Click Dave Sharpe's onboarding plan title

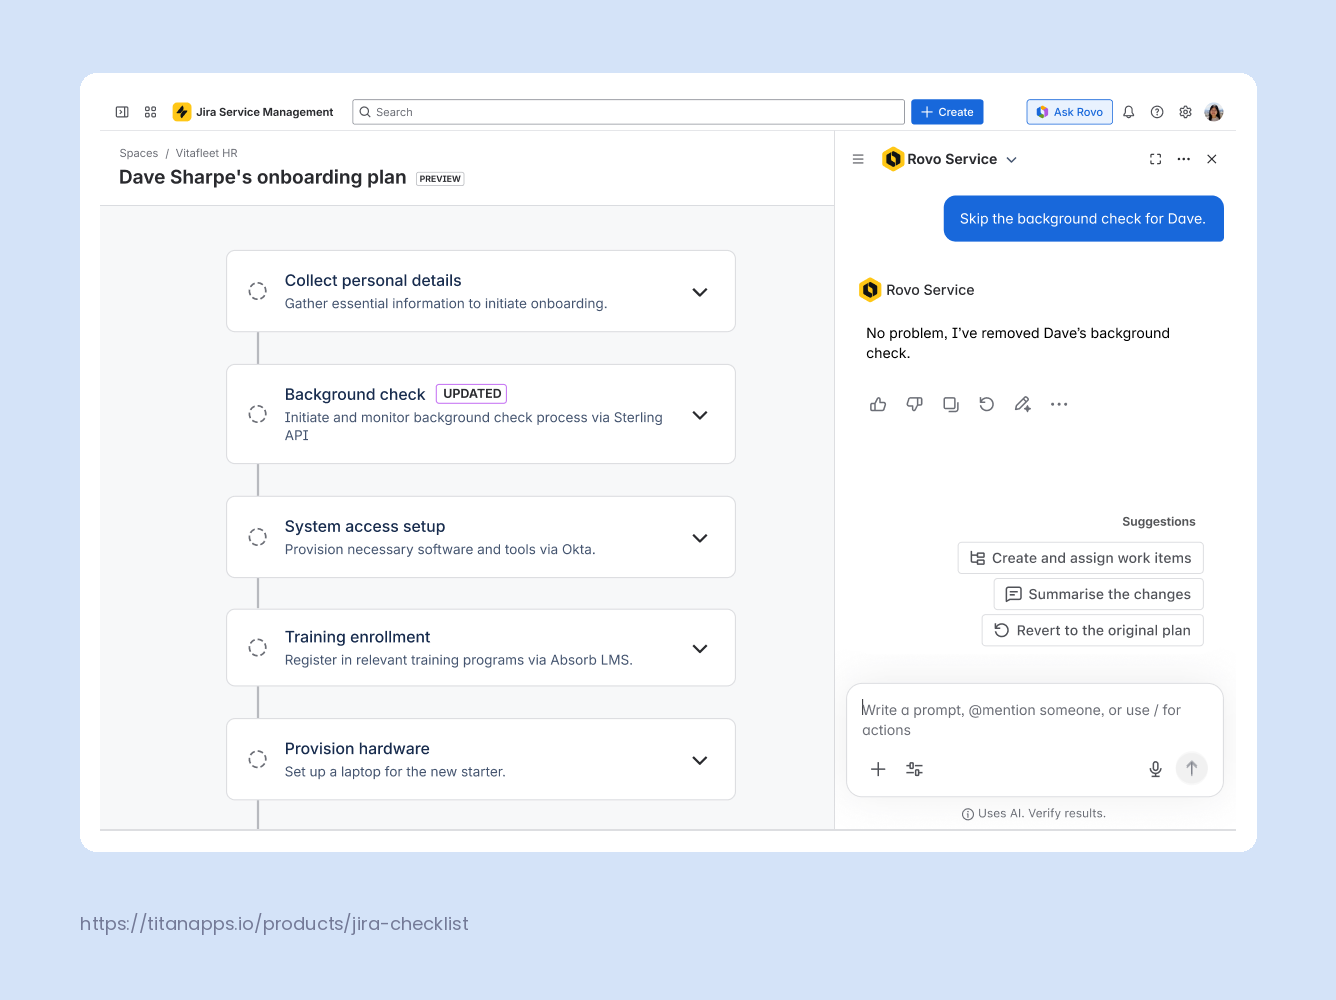(x=263, y=177)
